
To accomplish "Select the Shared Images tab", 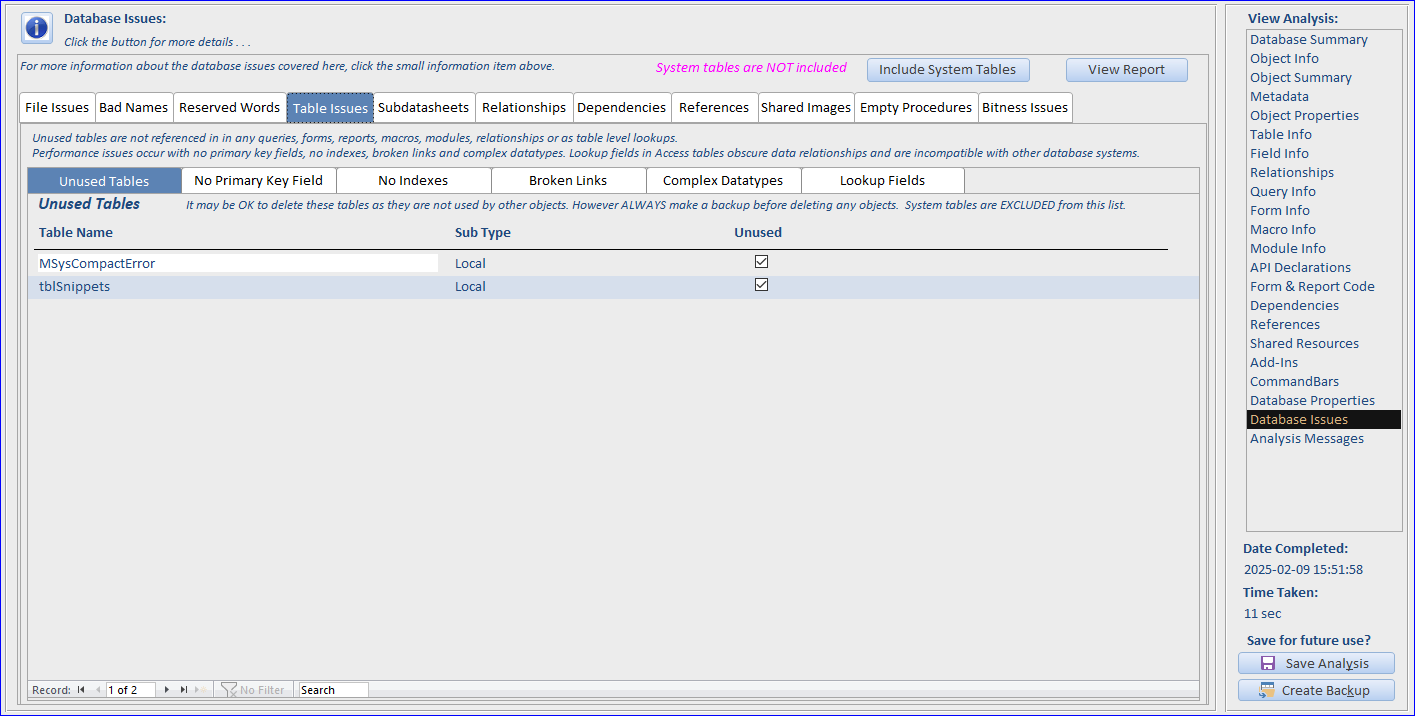I will pyautogui.click(x=806, y=108).
